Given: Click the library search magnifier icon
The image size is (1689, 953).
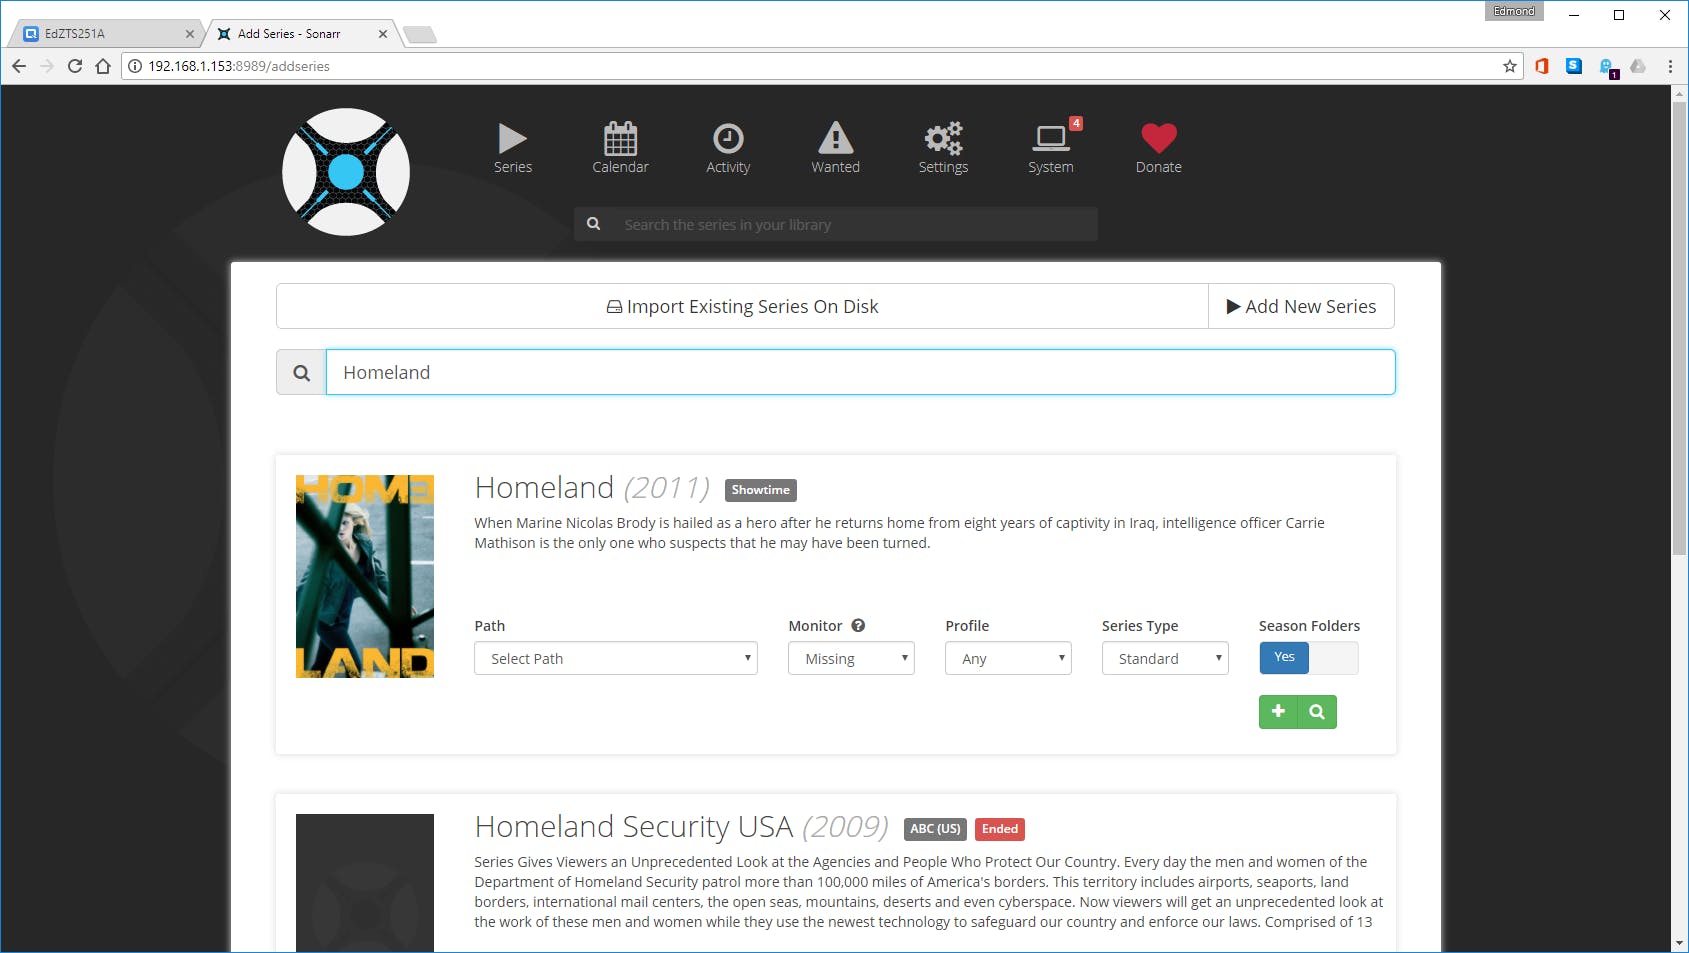Looking at the screenshot, I should coord(593,224).
